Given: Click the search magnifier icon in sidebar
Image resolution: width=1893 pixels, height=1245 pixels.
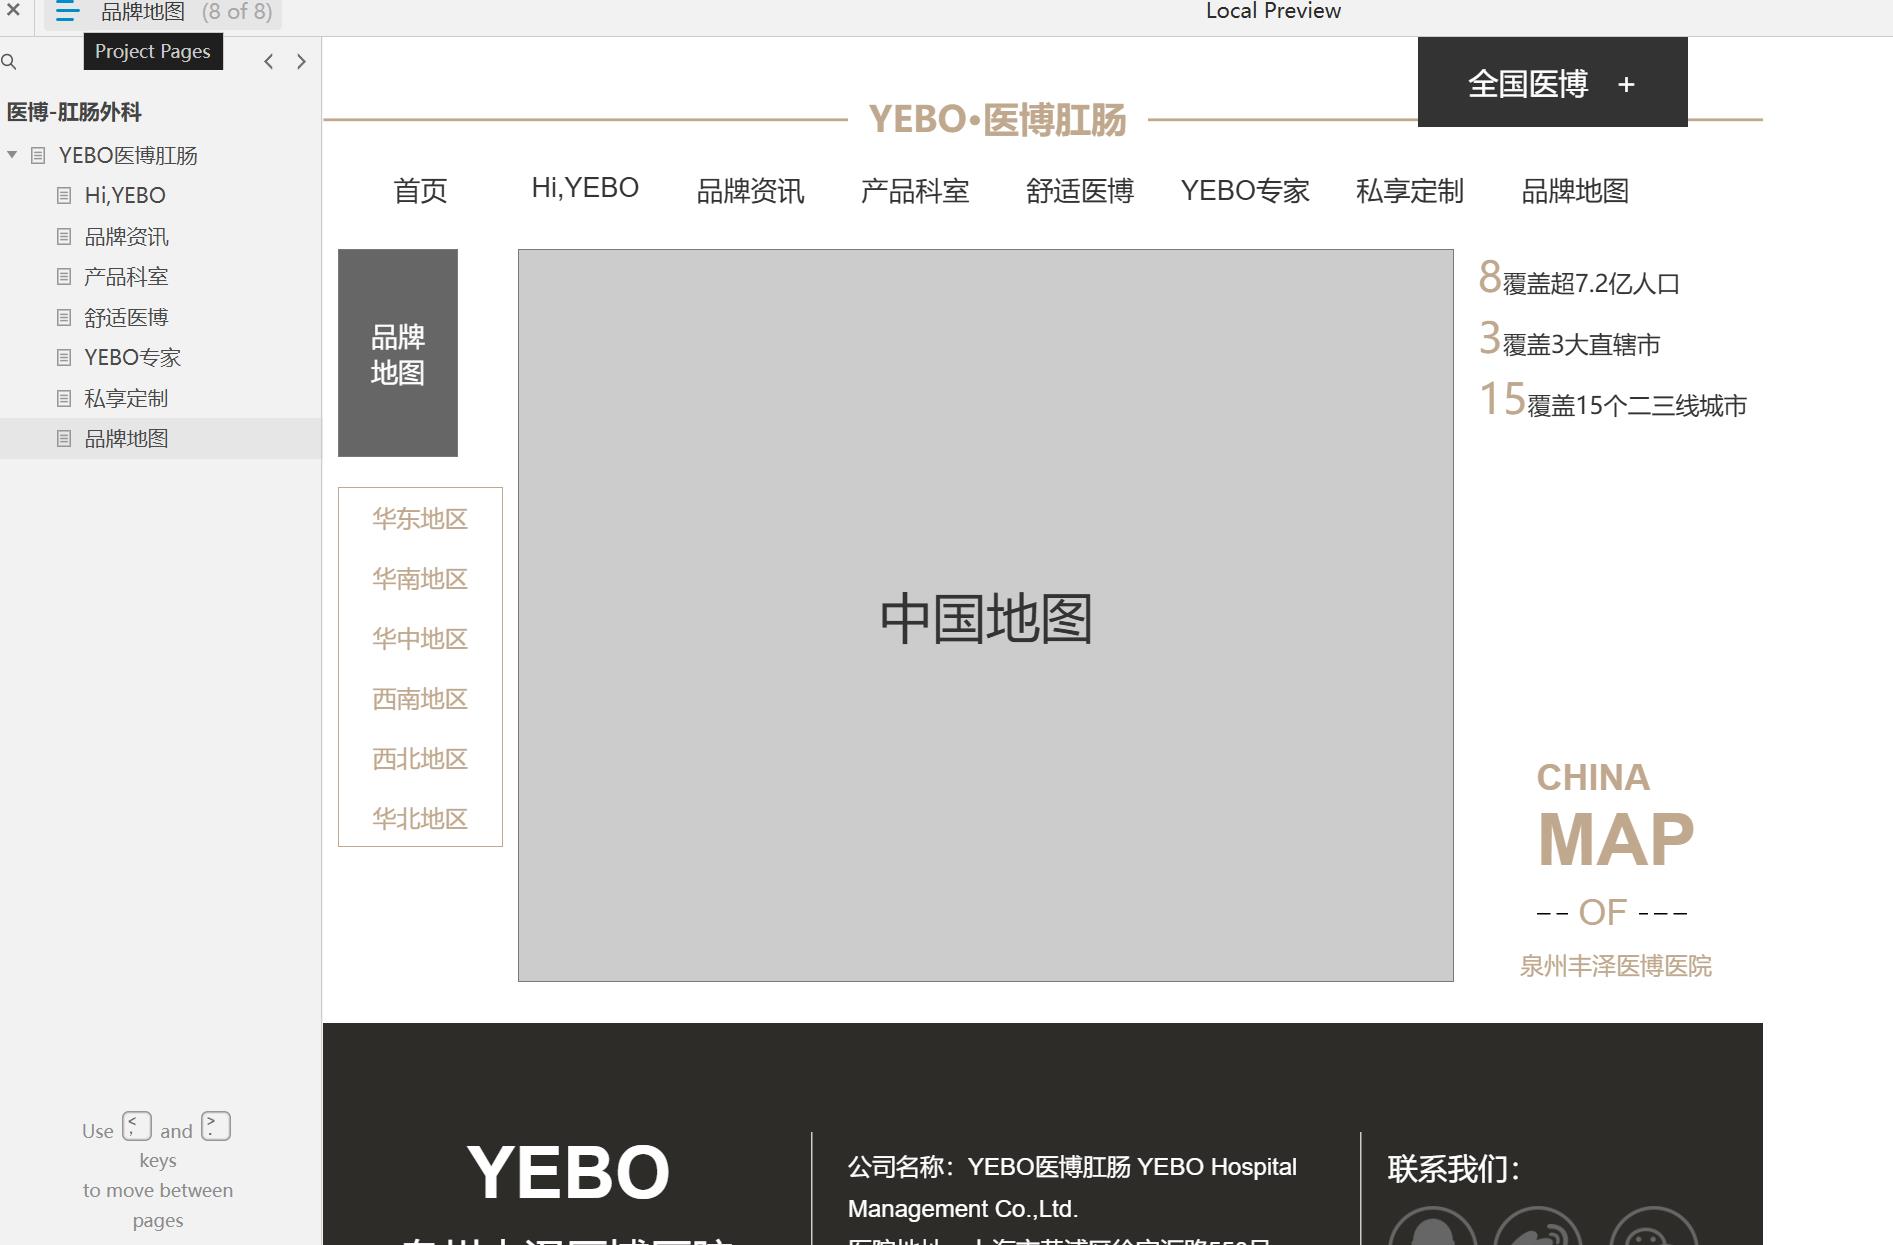Looking at the screenshot, I should pyautogui.click(x=9, y=62).
